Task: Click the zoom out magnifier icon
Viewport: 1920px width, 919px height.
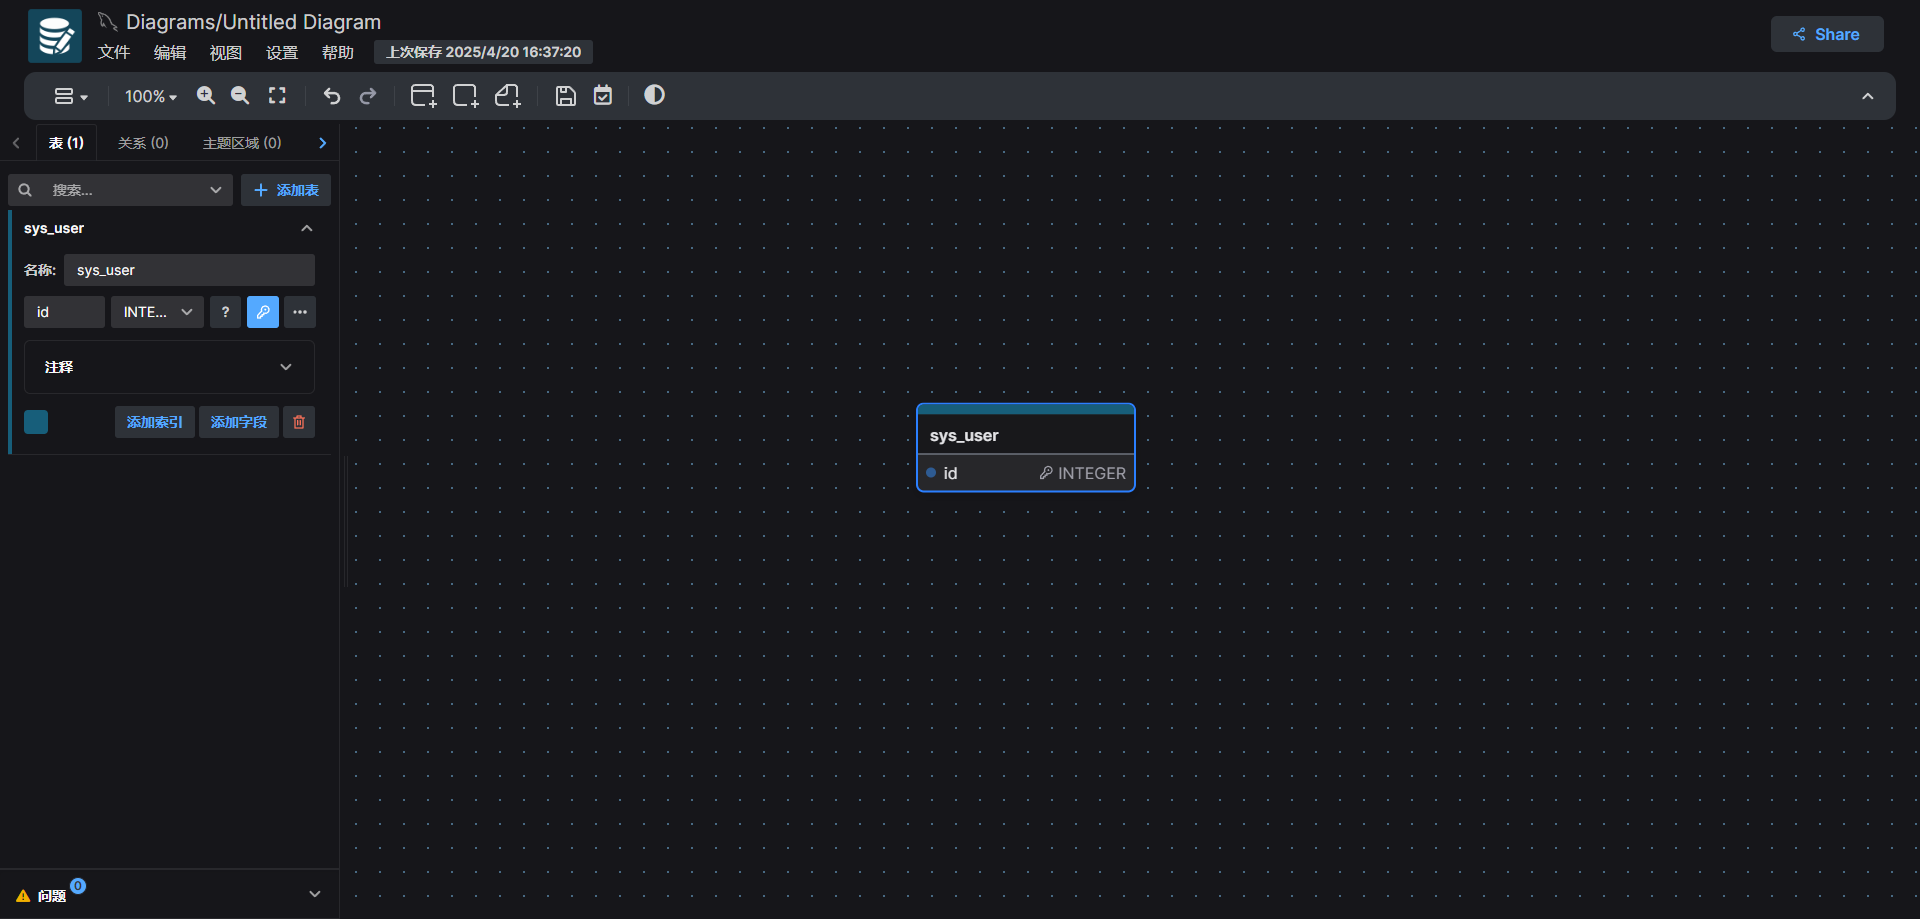Action: pyautogui.click(x=240, y=96)
